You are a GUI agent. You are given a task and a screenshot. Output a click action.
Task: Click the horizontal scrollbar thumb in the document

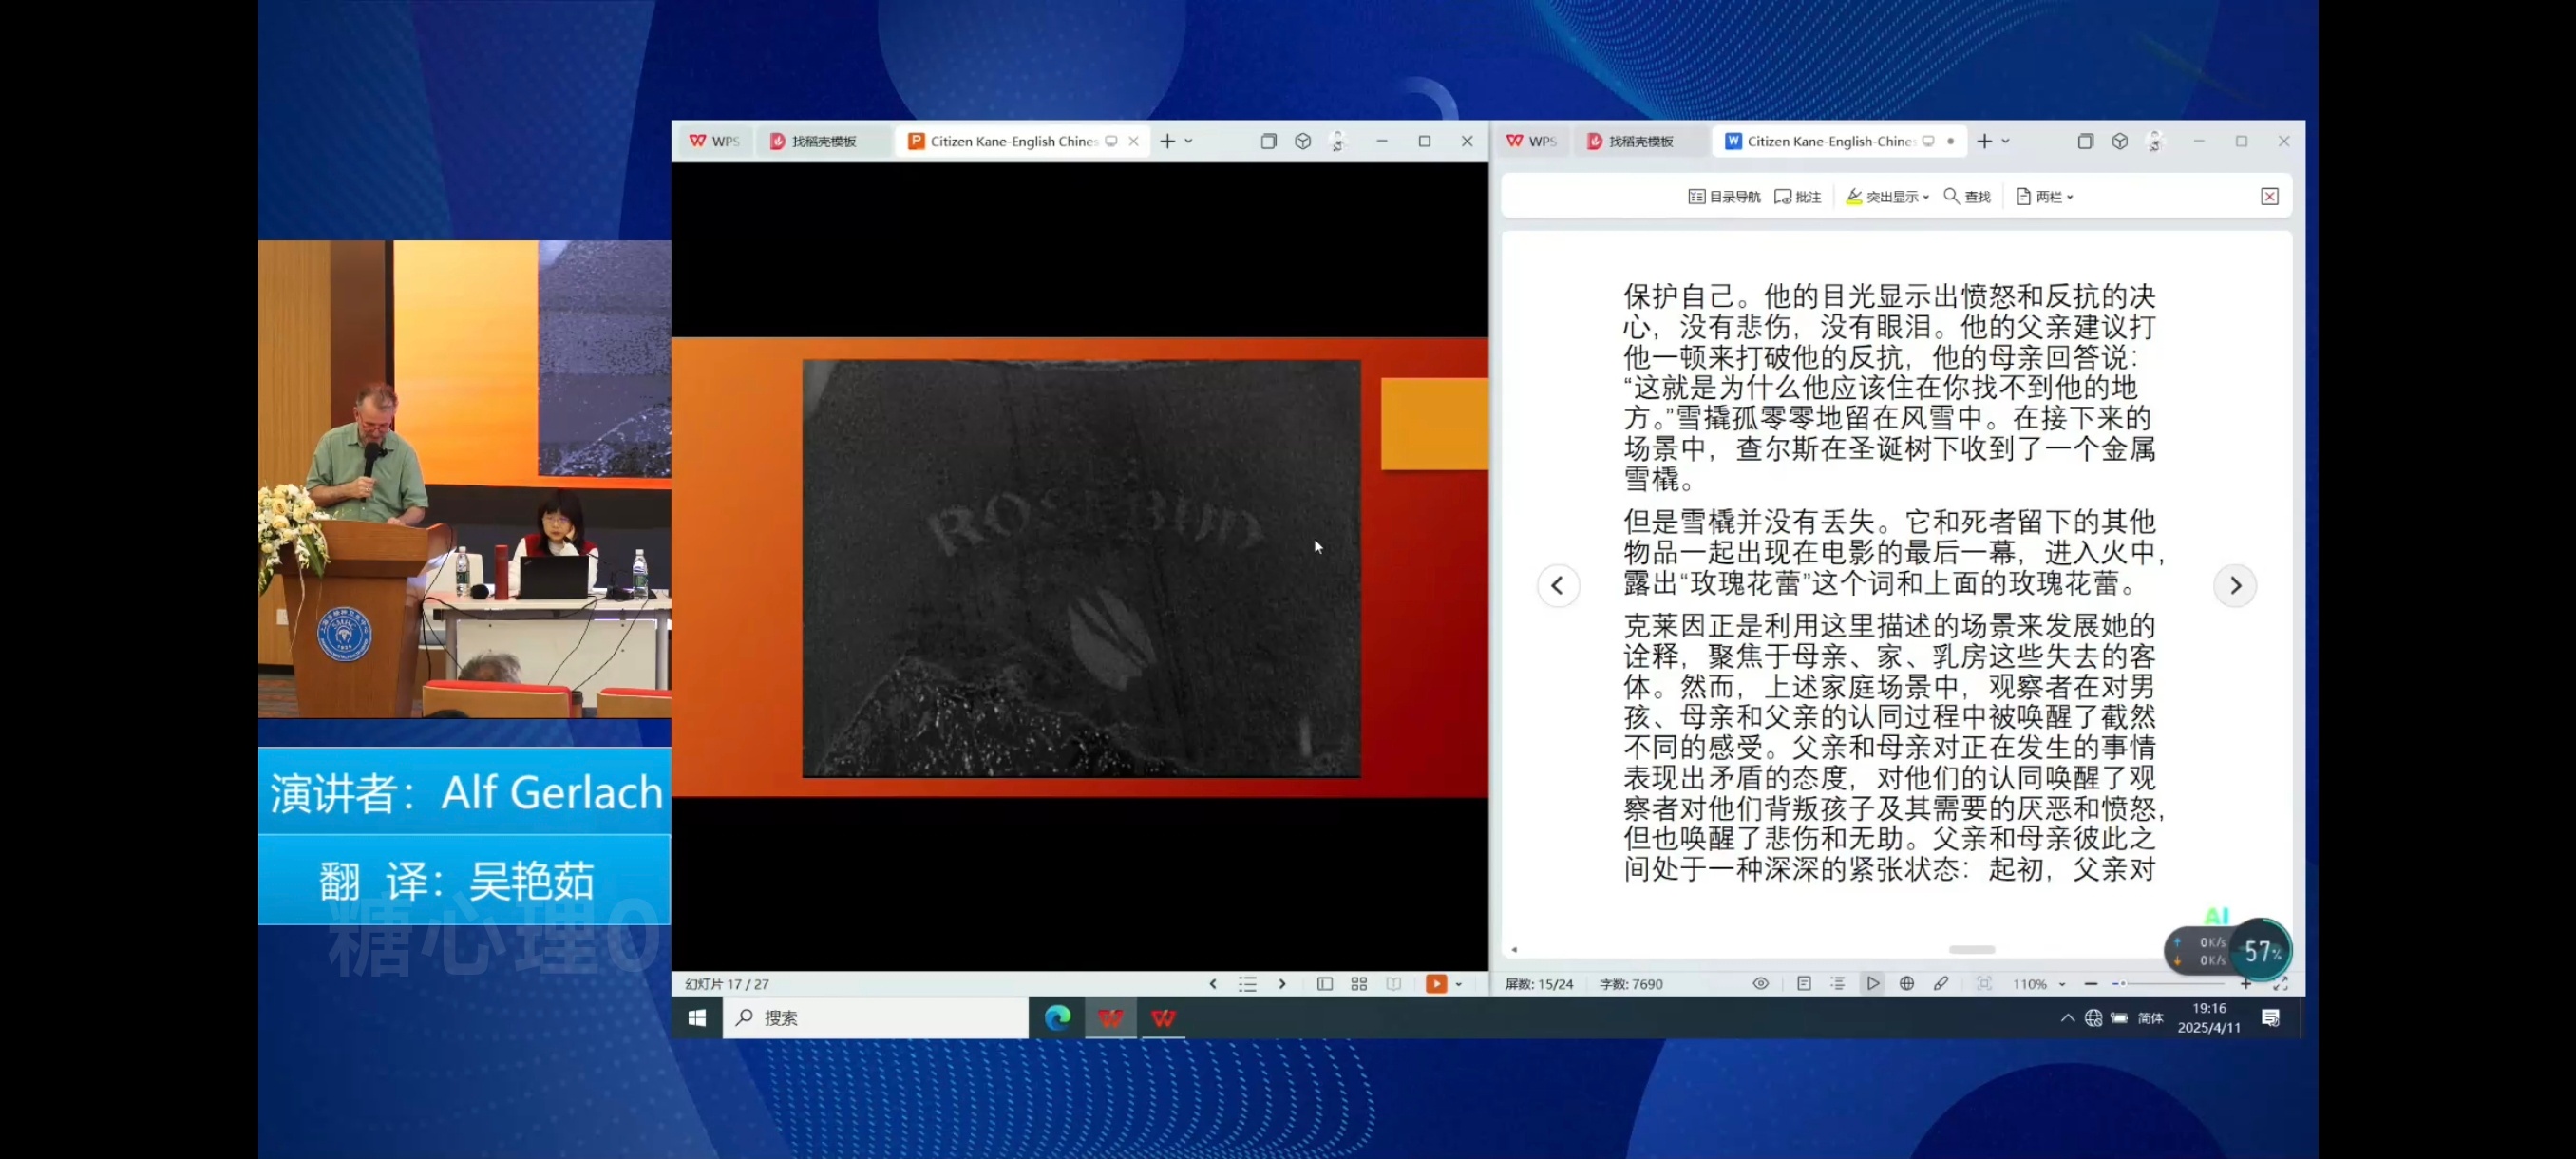pos(1971,949)
